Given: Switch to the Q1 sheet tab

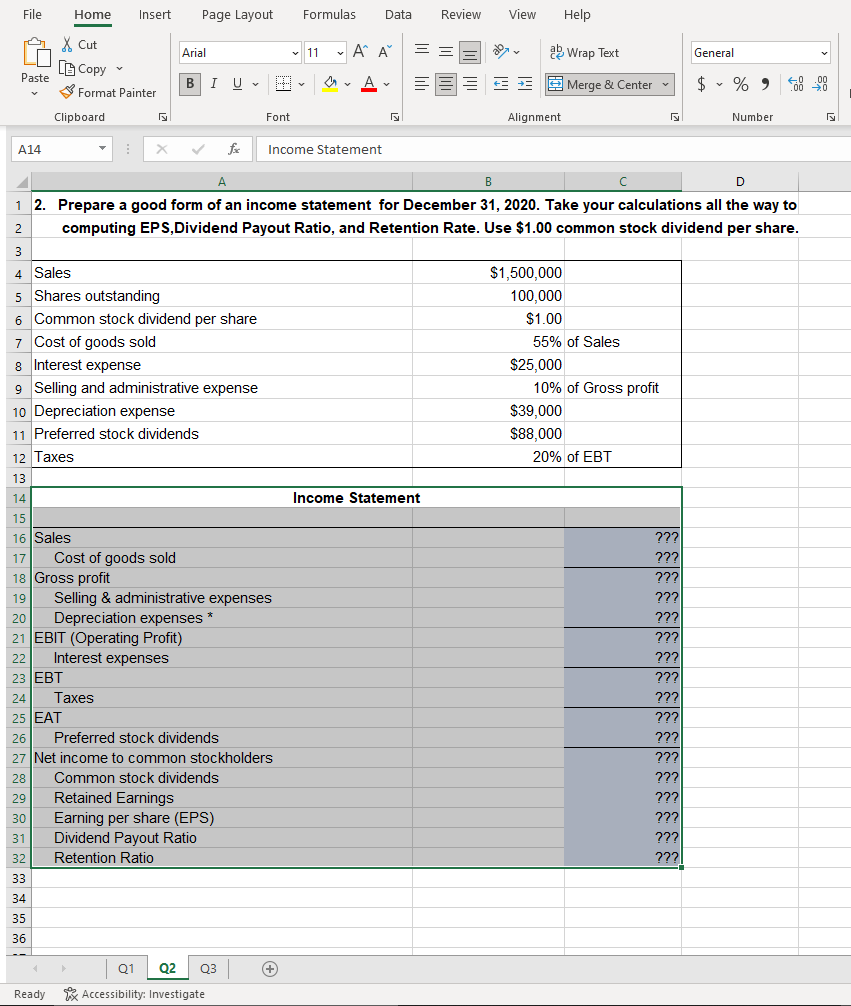Looking at the screenshot, I should tap(126, 968).
